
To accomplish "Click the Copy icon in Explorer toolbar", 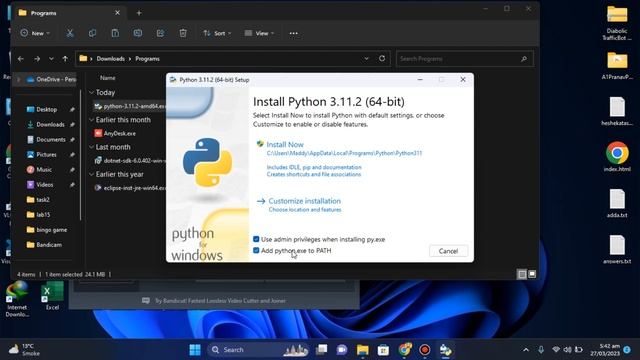I will click(x=92, y=33).
